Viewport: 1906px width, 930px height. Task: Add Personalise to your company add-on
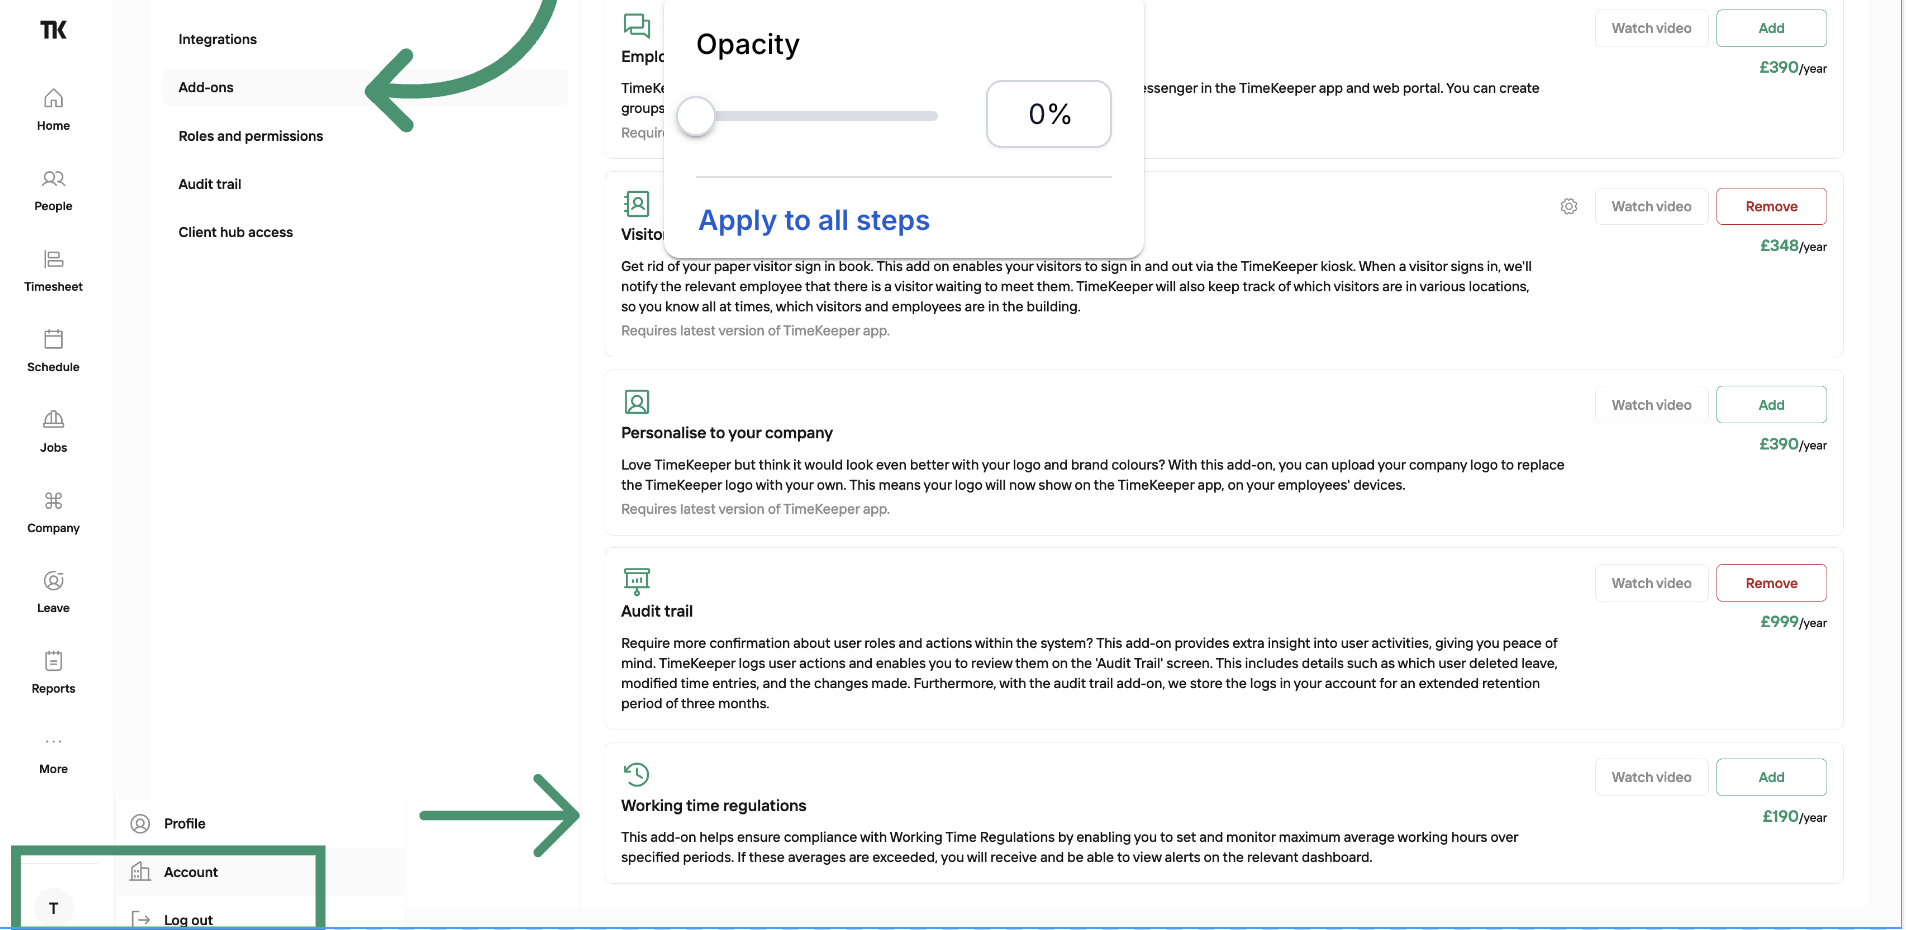(1771, 405)
